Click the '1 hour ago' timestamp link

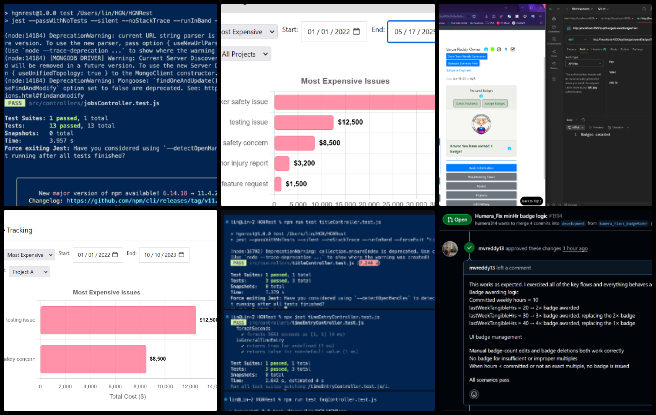(575, 248)
